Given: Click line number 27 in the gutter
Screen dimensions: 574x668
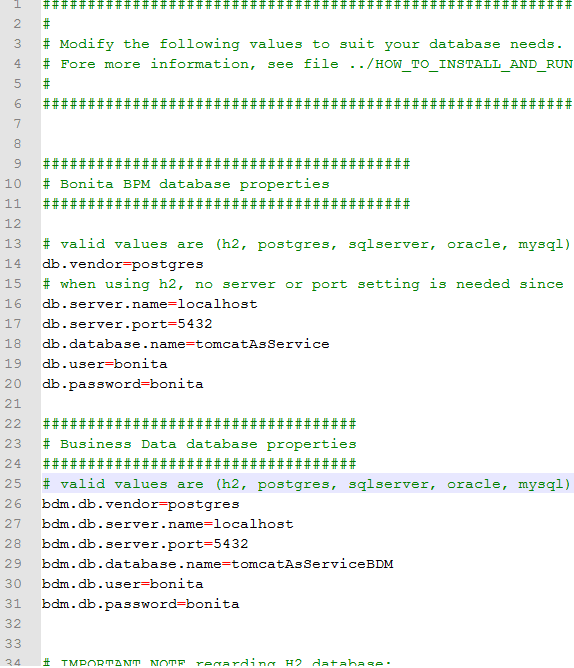Looking at the screenshot, I should pyautogui.click(x=13, y=523).
